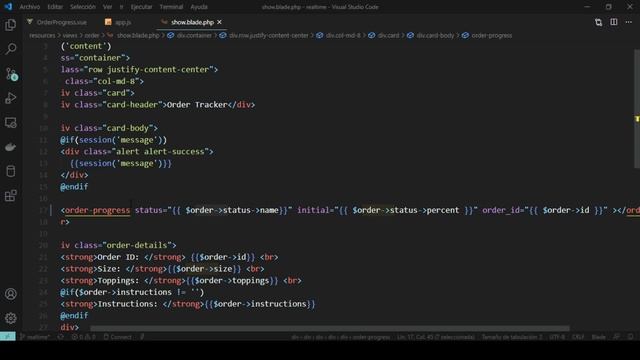Click the vertical scrollbar thumb of the editor
Image resolution: width=640 pixels, height=360 pixels.
[x=637, y=109]
